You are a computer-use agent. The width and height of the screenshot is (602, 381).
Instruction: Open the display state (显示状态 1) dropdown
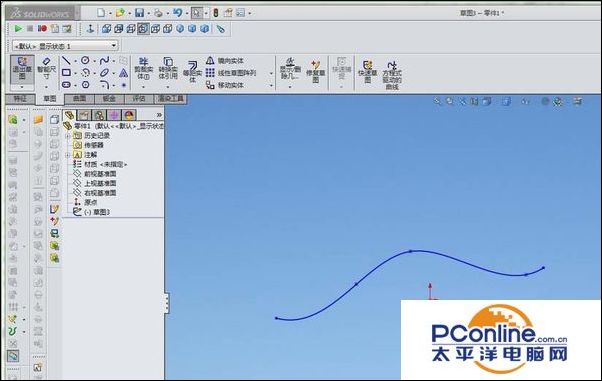click(65, 46)
